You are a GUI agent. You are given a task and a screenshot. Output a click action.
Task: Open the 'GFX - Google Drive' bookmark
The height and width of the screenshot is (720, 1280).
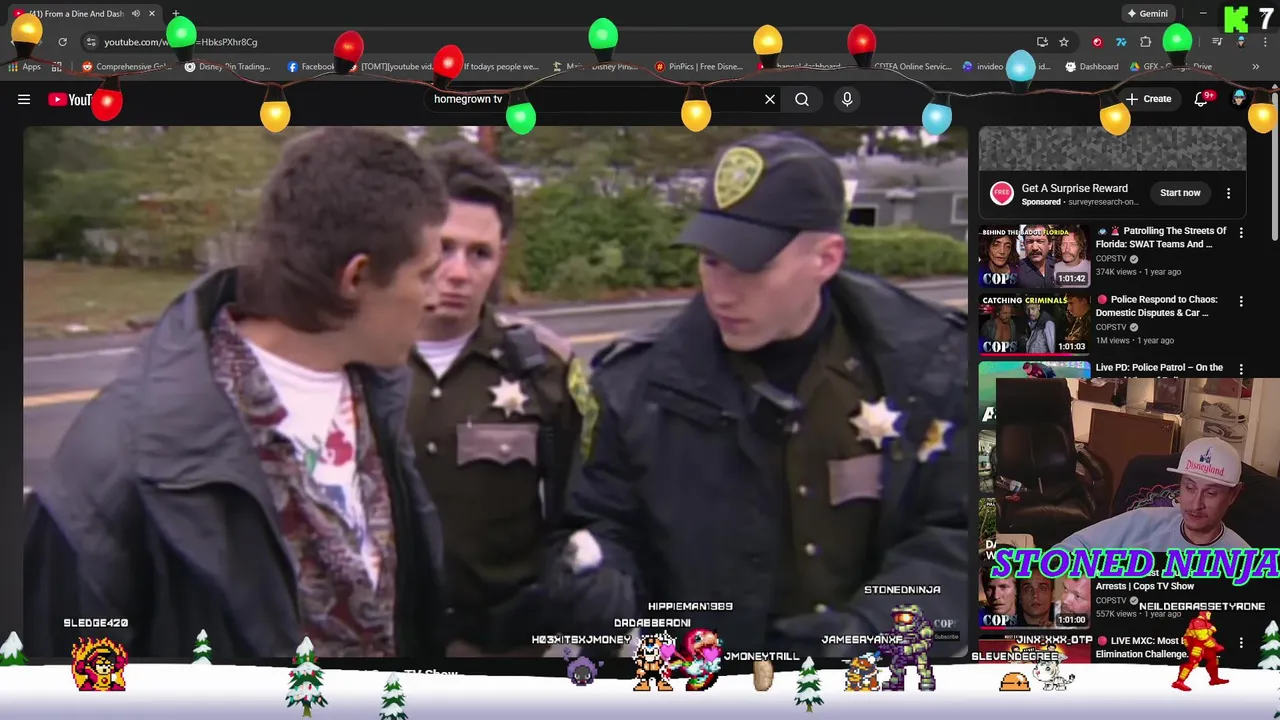point(1172,67)
